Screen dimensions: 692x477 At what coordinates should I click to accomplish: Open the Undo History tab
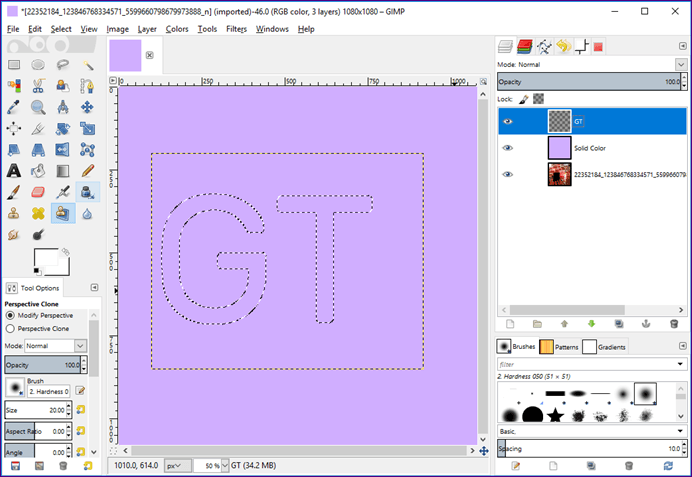click(x=564, y=46)
